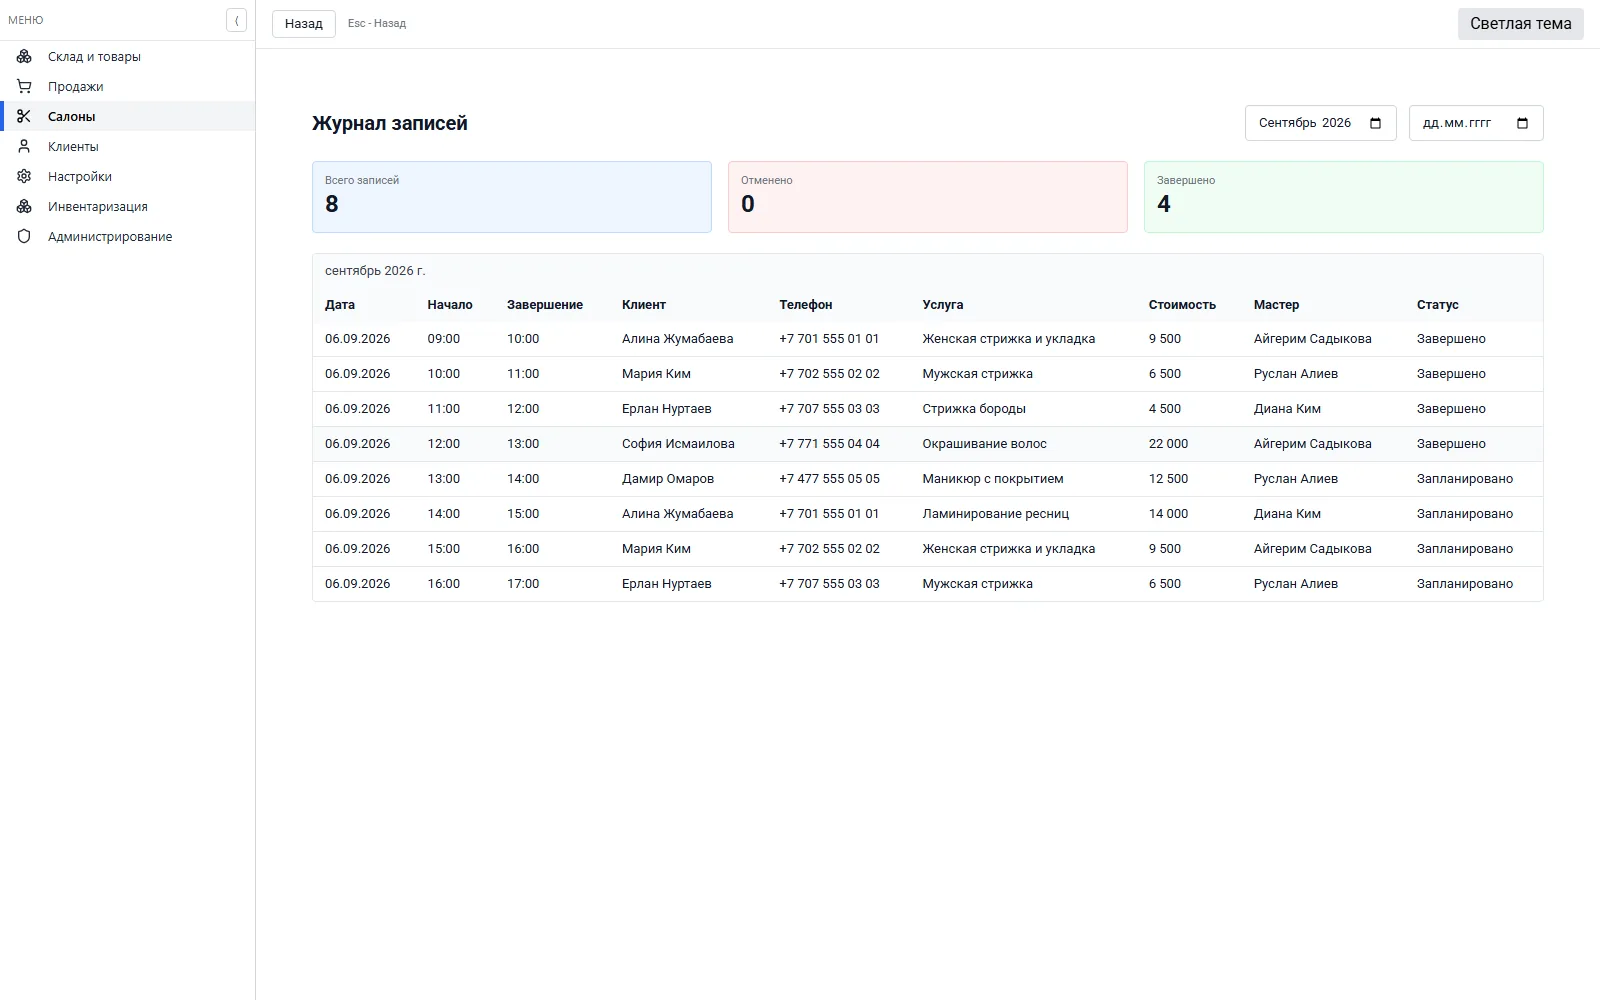This screenshot has width=1600, height=1000.
Task: Click the gear Настройки icon
Action: pyautogui.click(x=24, y=176)
